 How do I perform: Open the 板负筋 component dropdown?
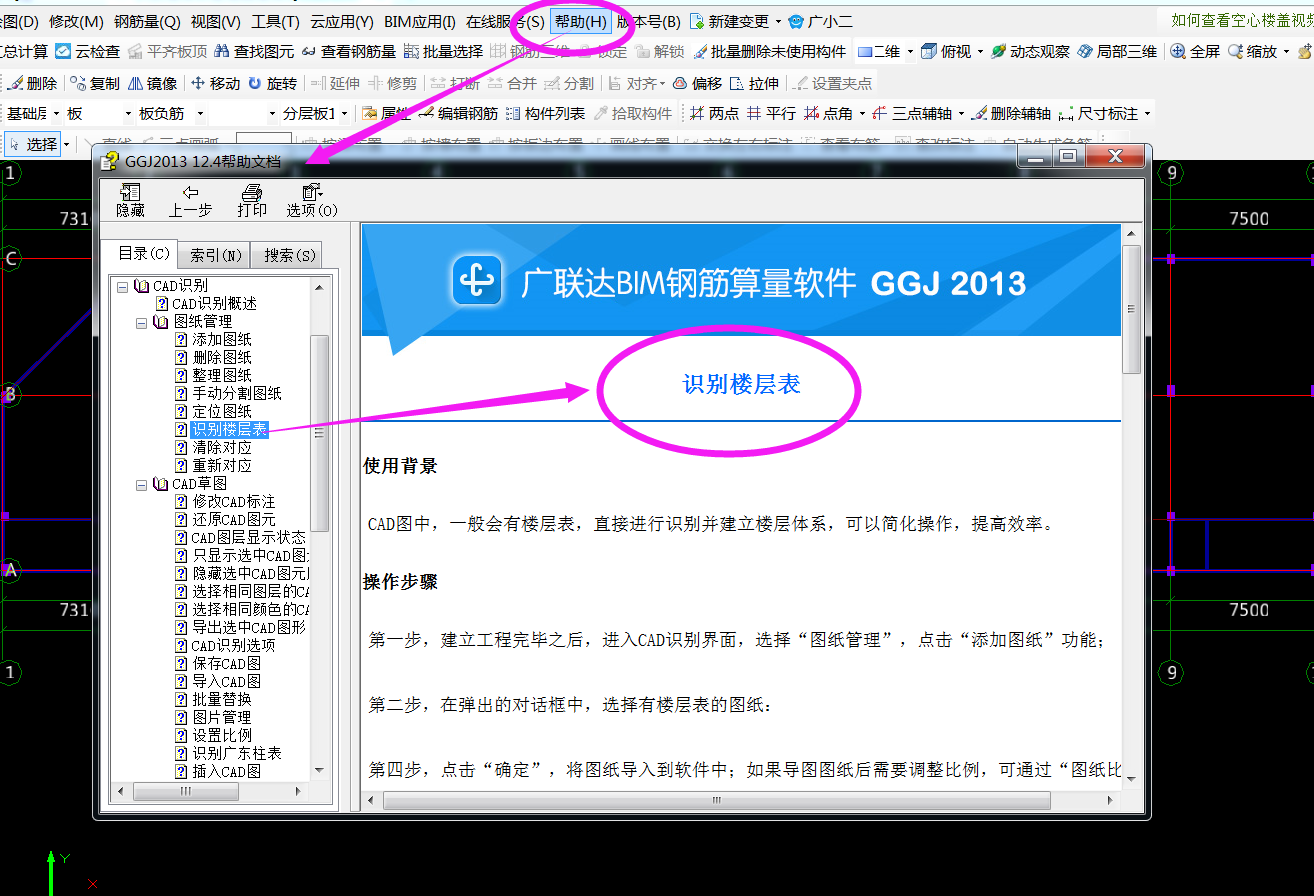(x=200, y=114)
